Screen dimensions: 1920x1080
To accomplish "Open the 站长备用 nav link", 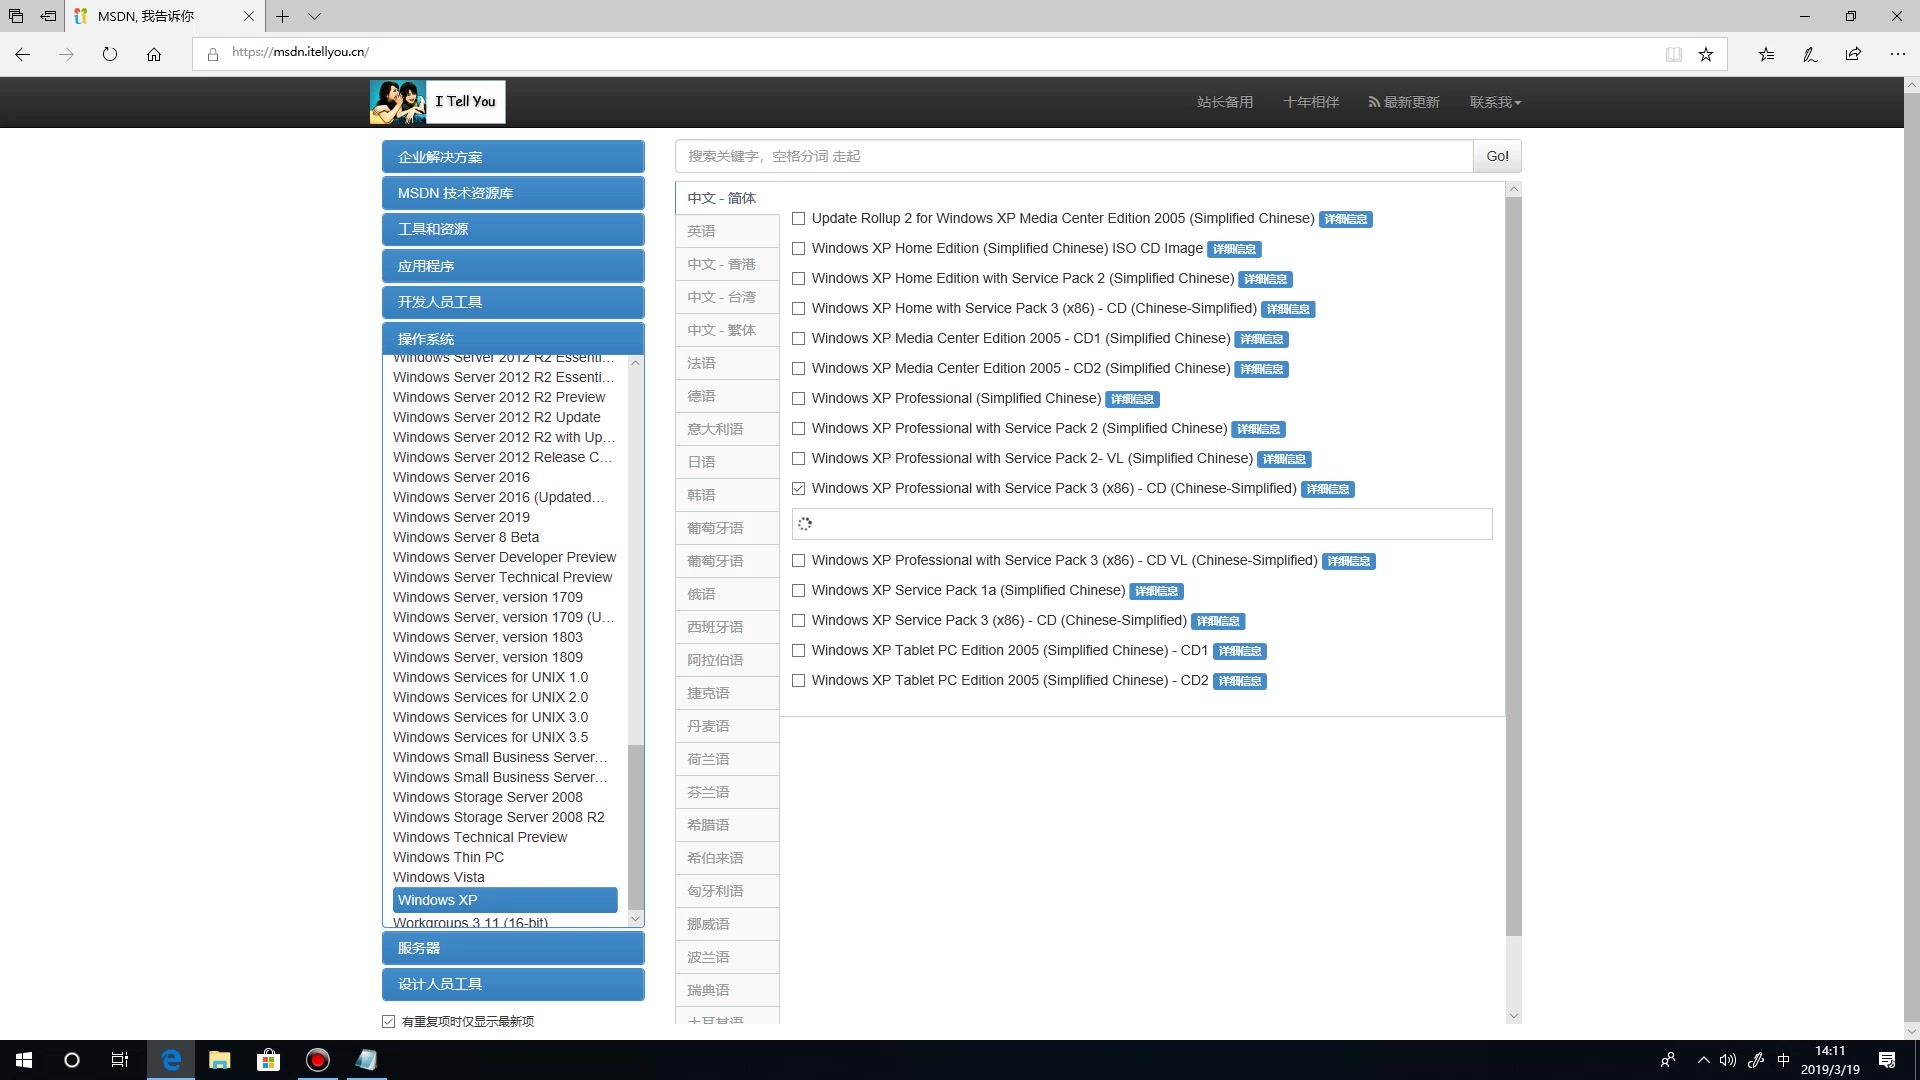I will pyautogui.click(x=1225, y=102).
